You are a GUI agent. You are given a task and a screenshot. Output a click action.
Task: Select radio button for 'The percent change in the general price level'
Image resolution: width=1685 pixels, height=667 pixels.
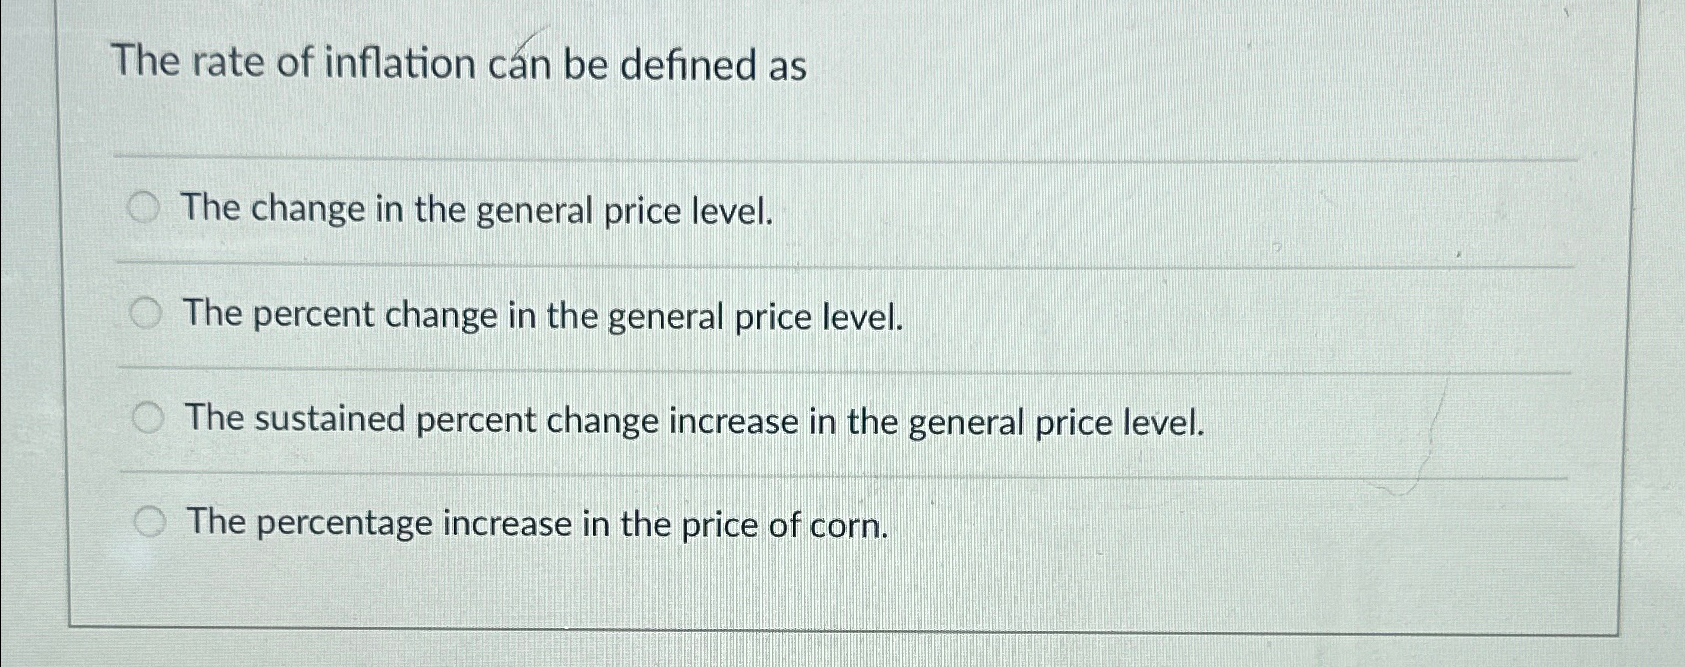click(146, 313)
